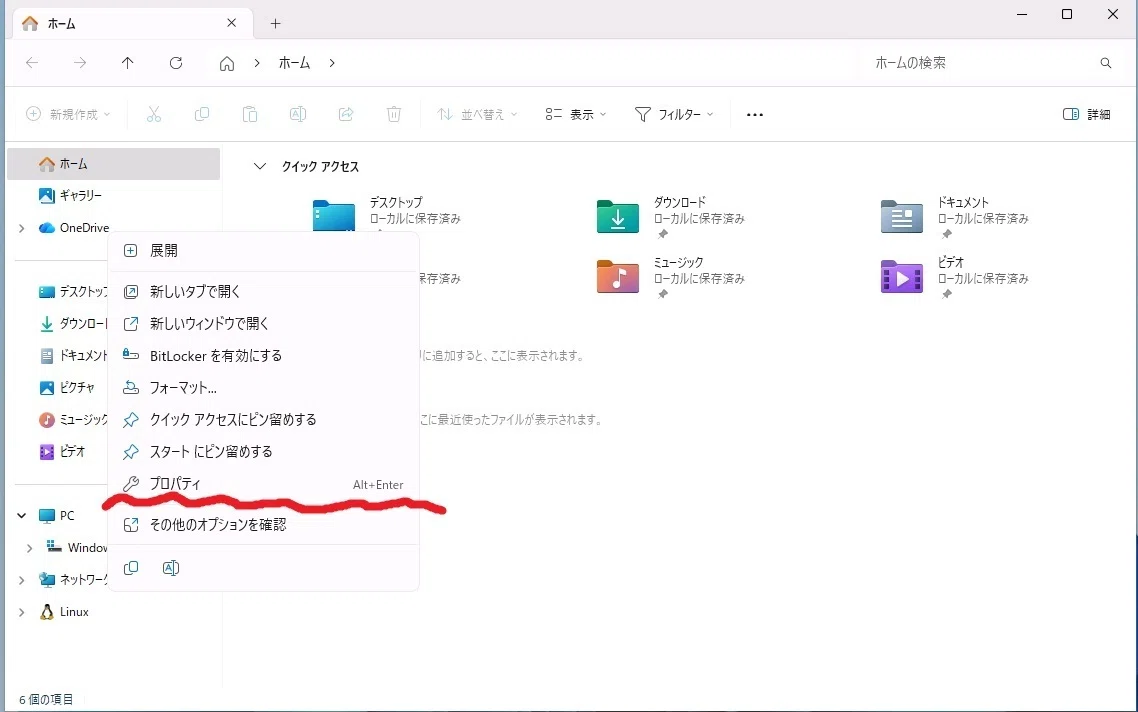Choose スタート にピン留めする
The height and width of the screenshot is (712, 1138).
pos(263,451)
